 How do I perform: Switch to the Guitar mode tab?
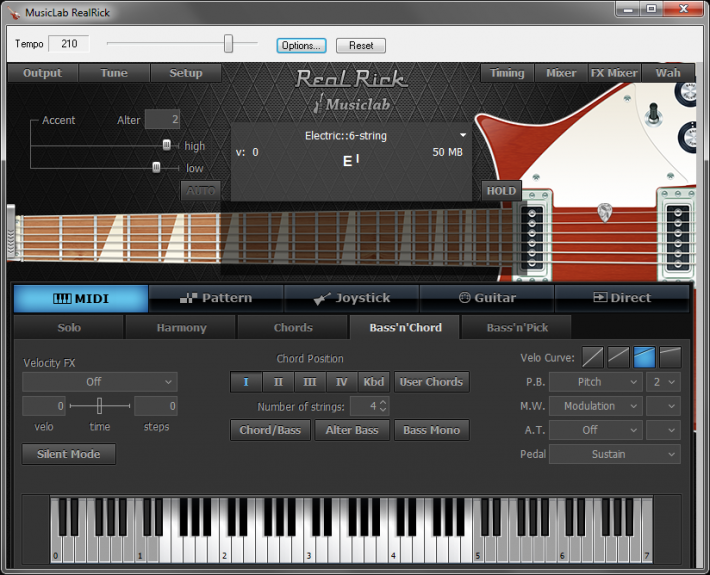(487, 298)
